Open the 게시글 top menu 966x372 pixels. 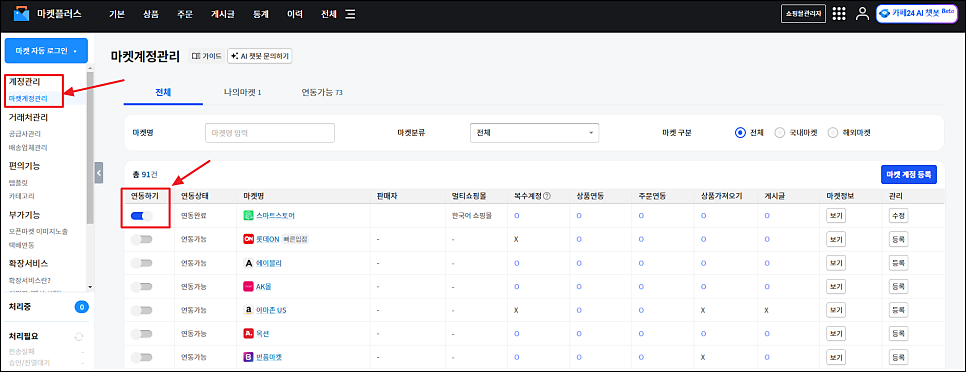tap(222, 14)
